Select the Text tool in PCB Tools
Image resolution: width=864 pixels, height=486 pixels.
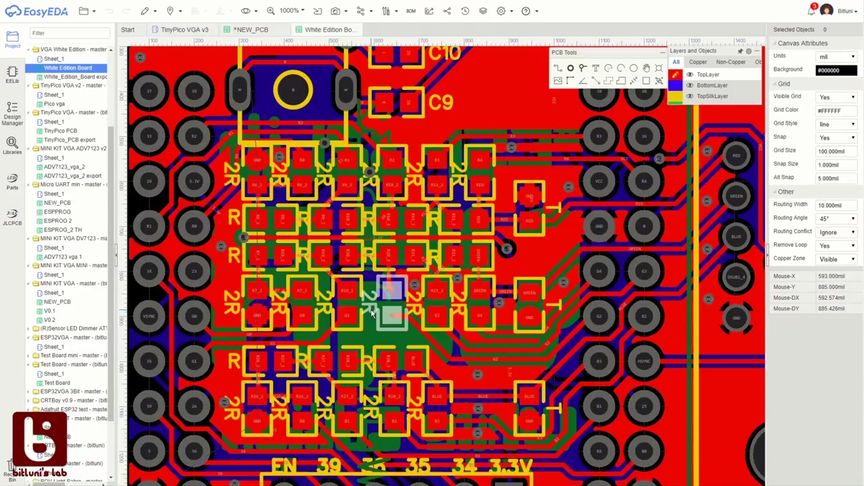596,68
